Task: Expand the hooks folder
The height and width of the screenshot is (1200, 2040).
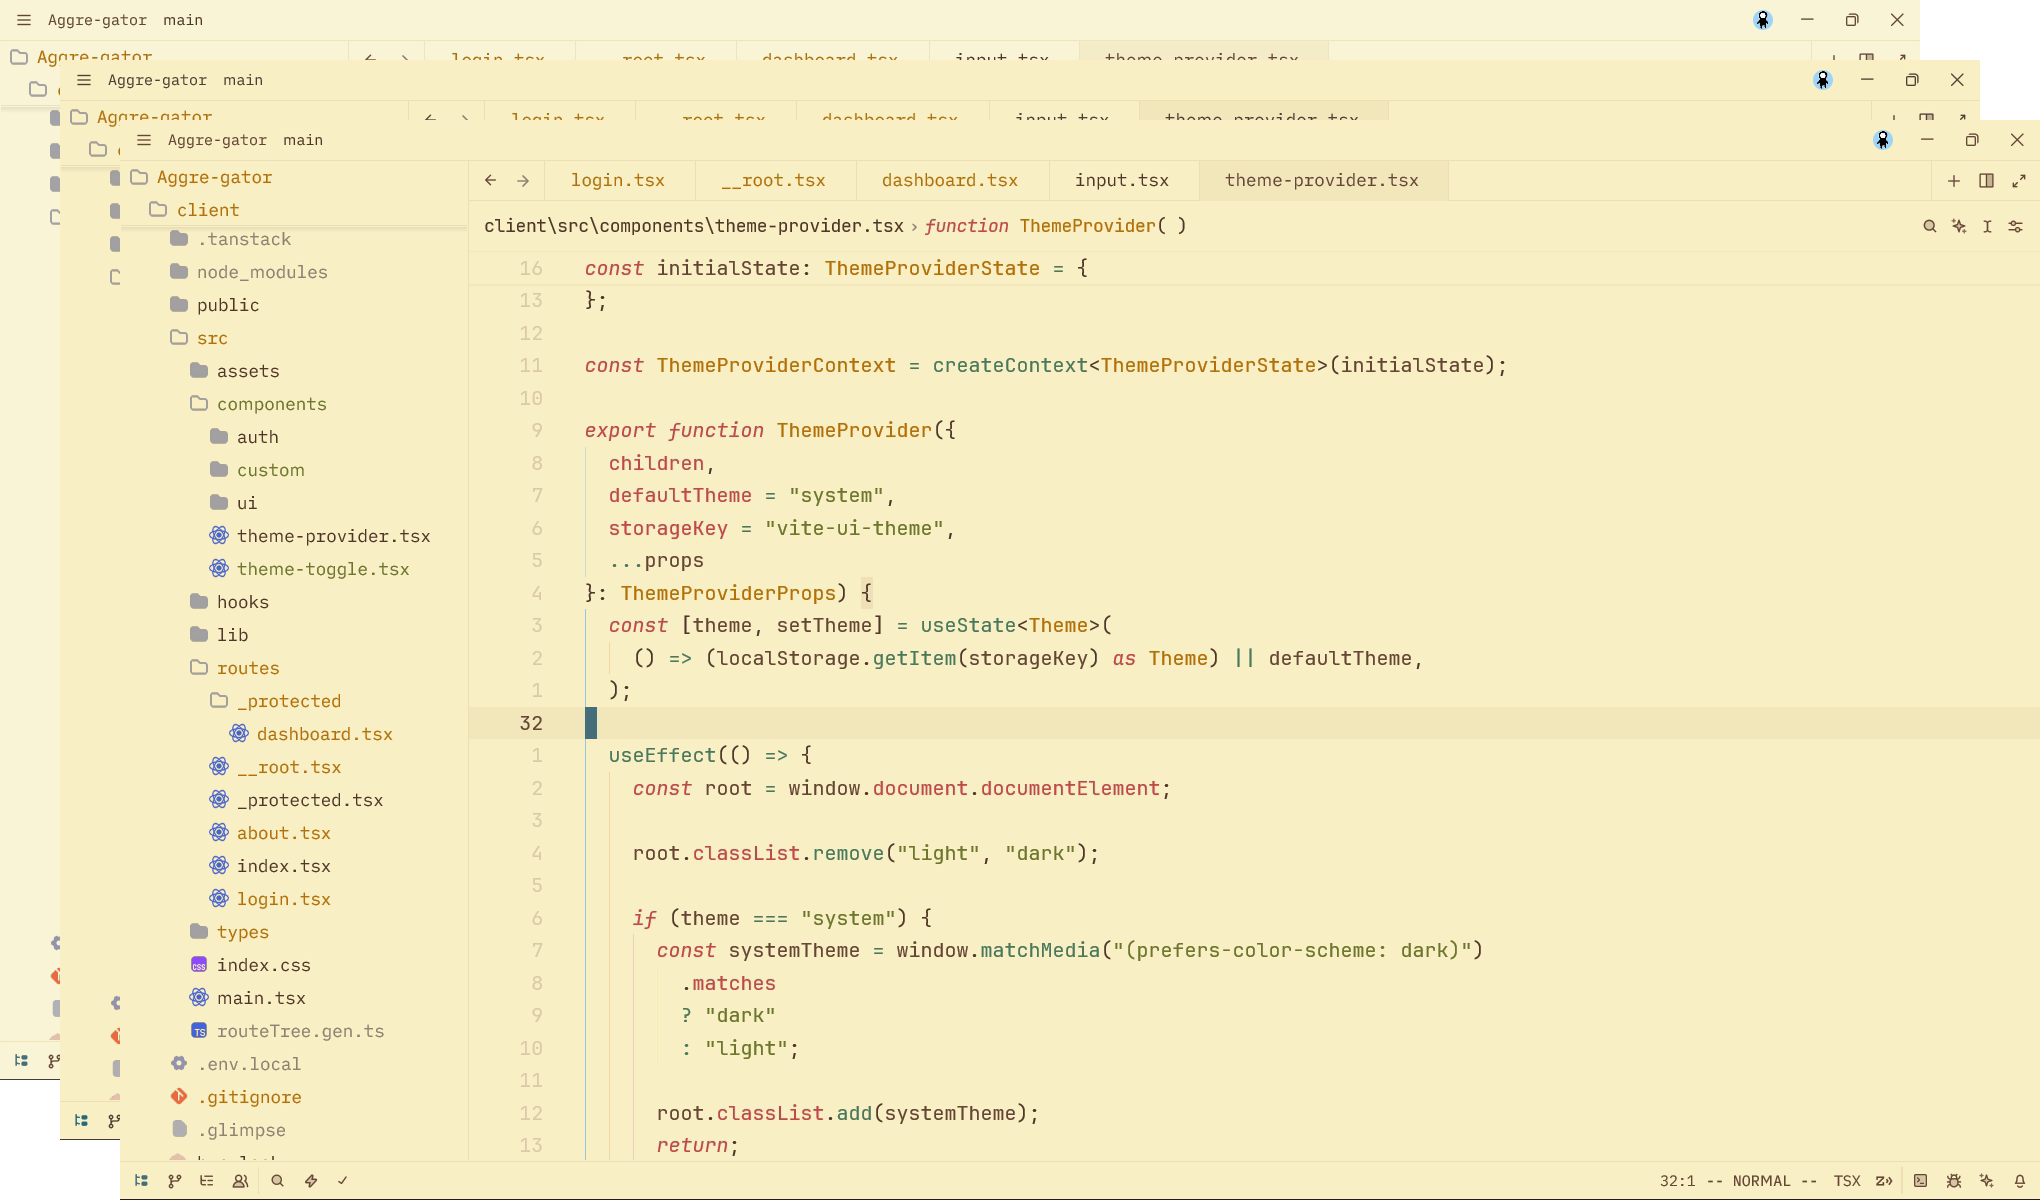Action: tap(295, 602)
